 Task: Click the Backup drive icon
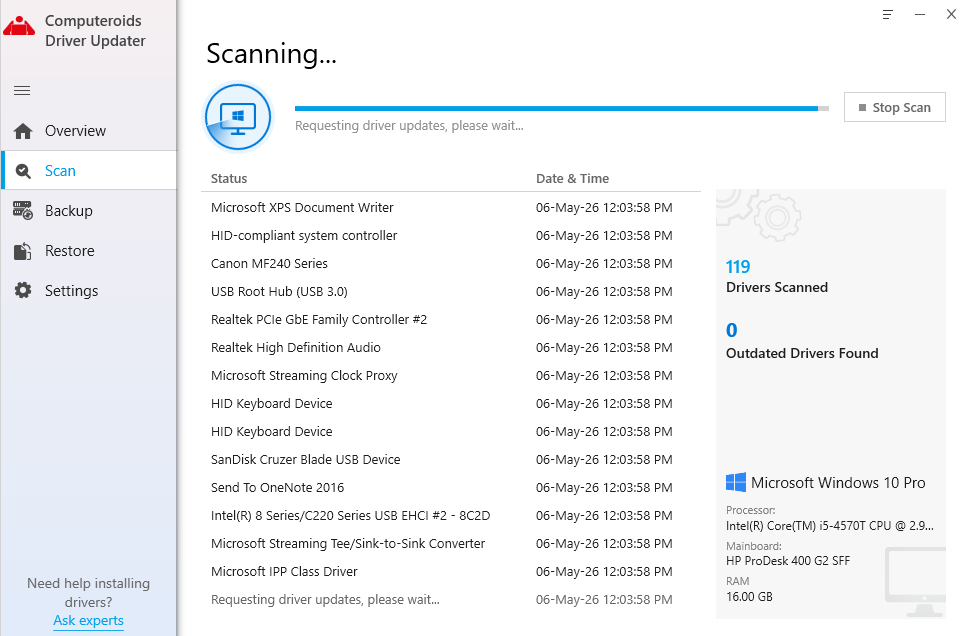tap(23, 211)
